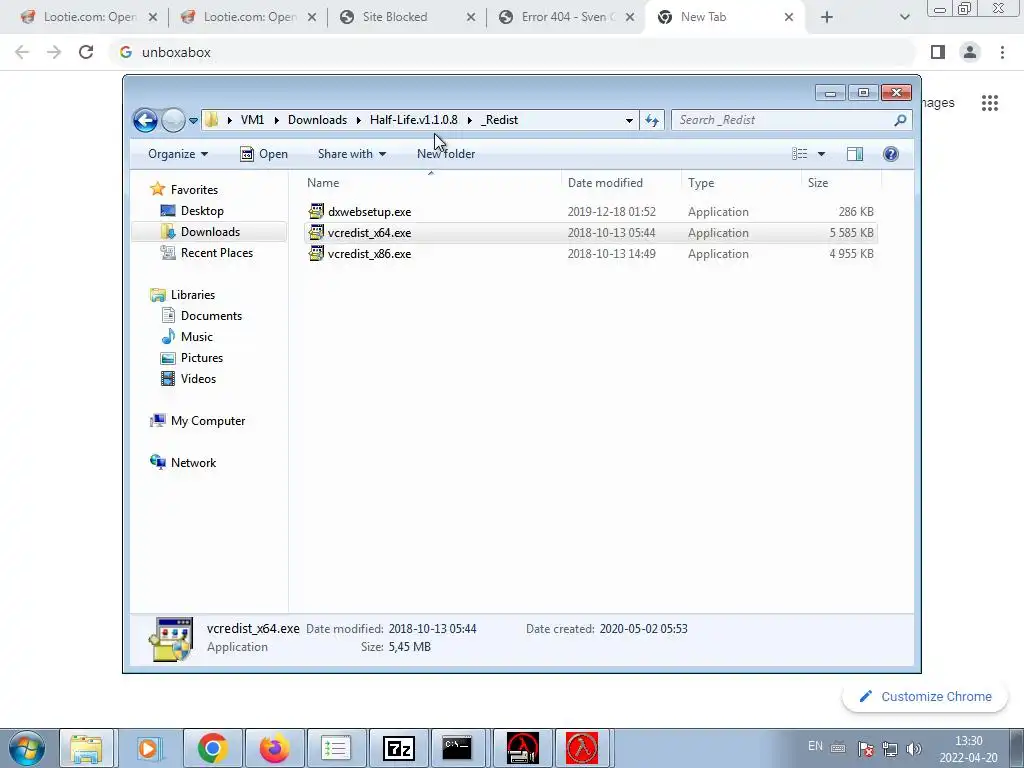Open Half-Life lambda icon in taskbar
The height and width of the screenshot is (768, 1024).
(582, 748)
